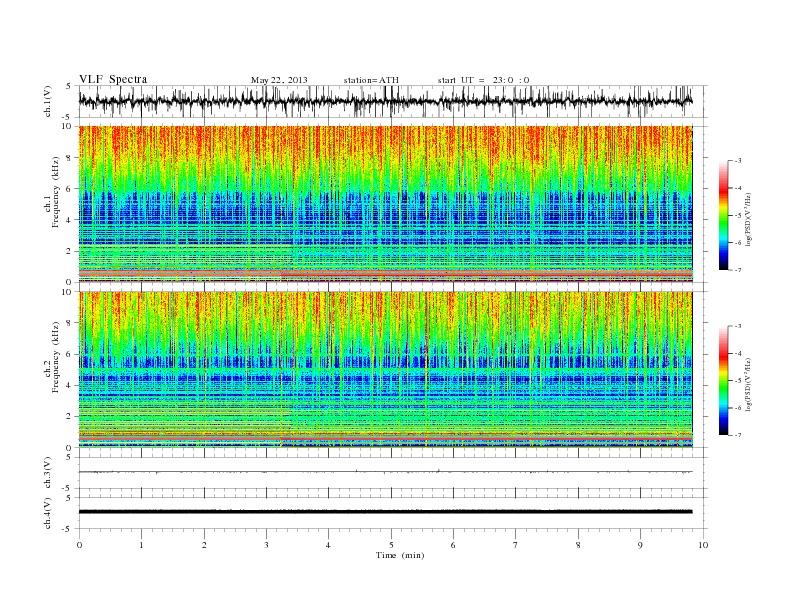Click the time axis tick label "0"
792x612 pixels.
click(x=79, y=545)
